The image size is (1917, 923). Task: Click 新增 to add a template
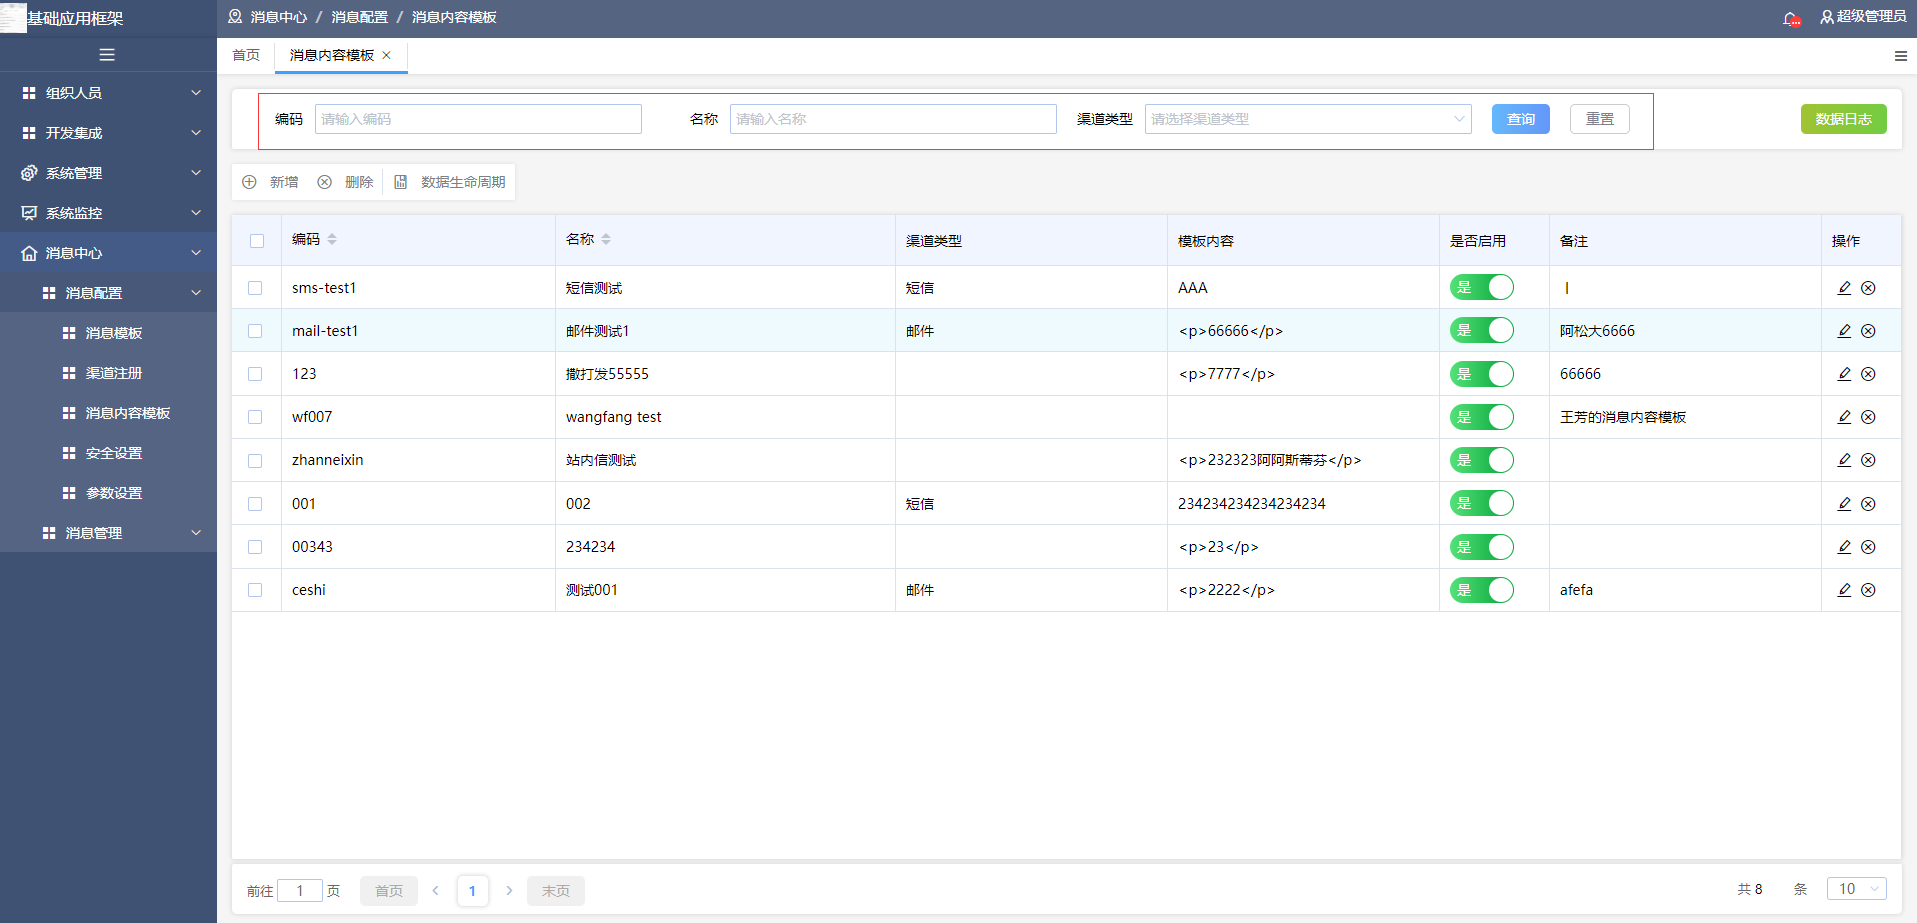(271, 182)
